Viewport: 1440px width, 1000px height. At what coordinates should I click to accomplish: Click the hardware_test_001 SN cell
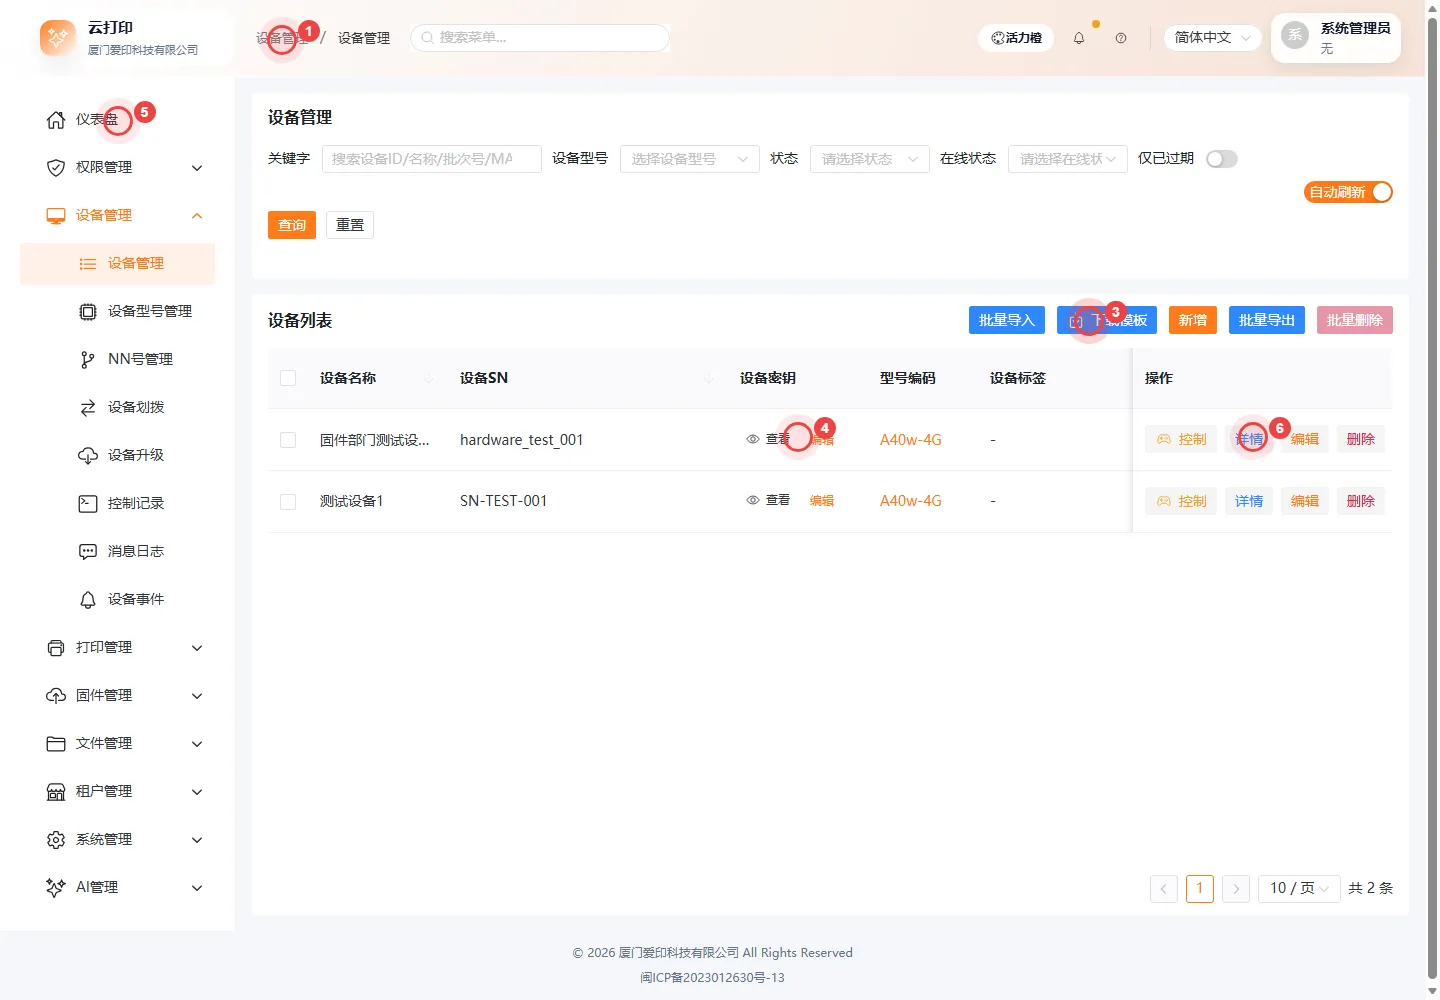click(x=521, y=440)
